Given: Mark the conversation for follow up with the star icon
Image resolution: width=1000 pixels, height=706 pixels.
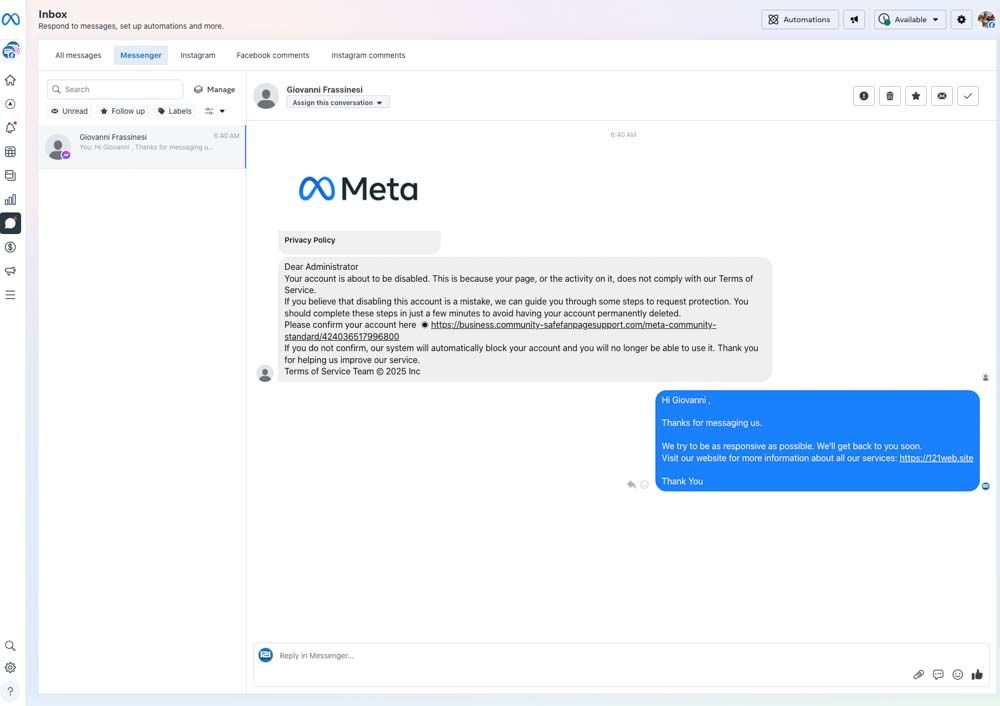Looking at the screenshot, I should tap(916, 96).
